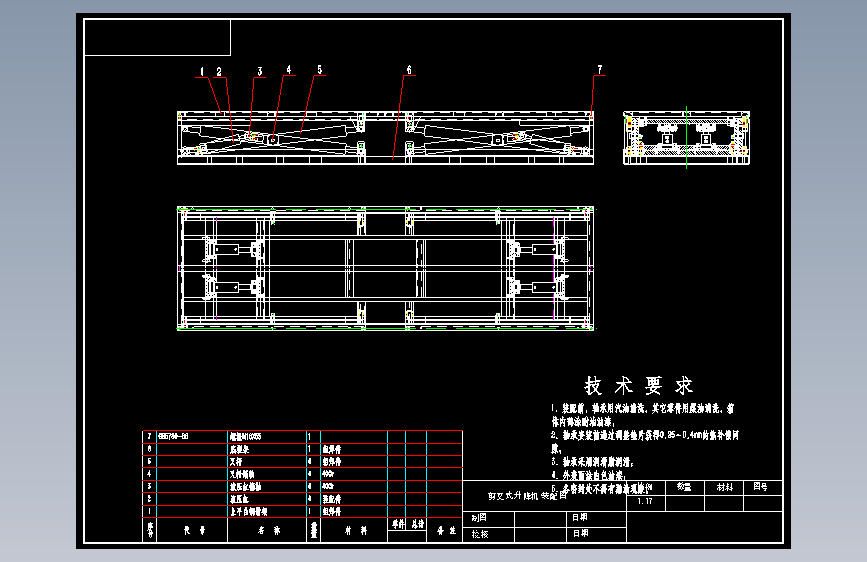Image resolution: width=867 pixels, height=562 pixels.
Task: Click the 液压缸 name in parts list row 2
Action: click(239, 499)
